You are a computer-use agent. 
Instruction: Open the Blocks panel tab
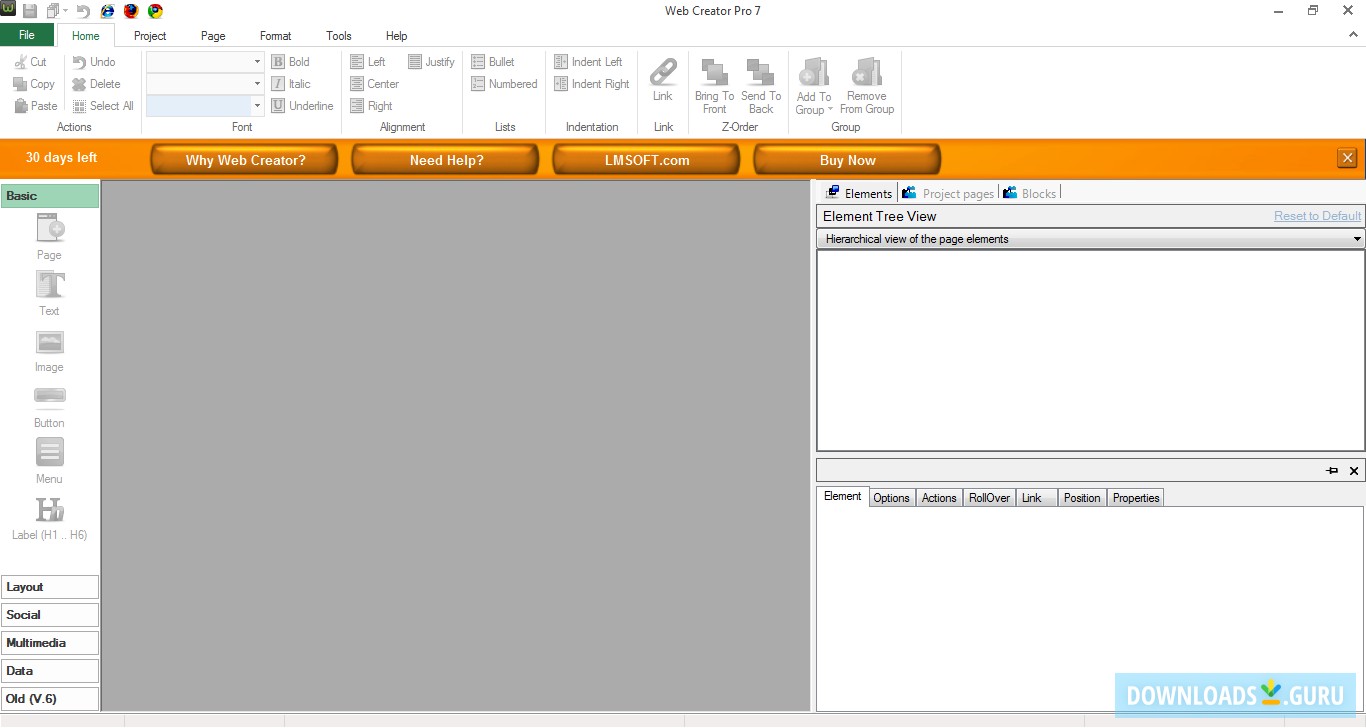pos(1030,193)
